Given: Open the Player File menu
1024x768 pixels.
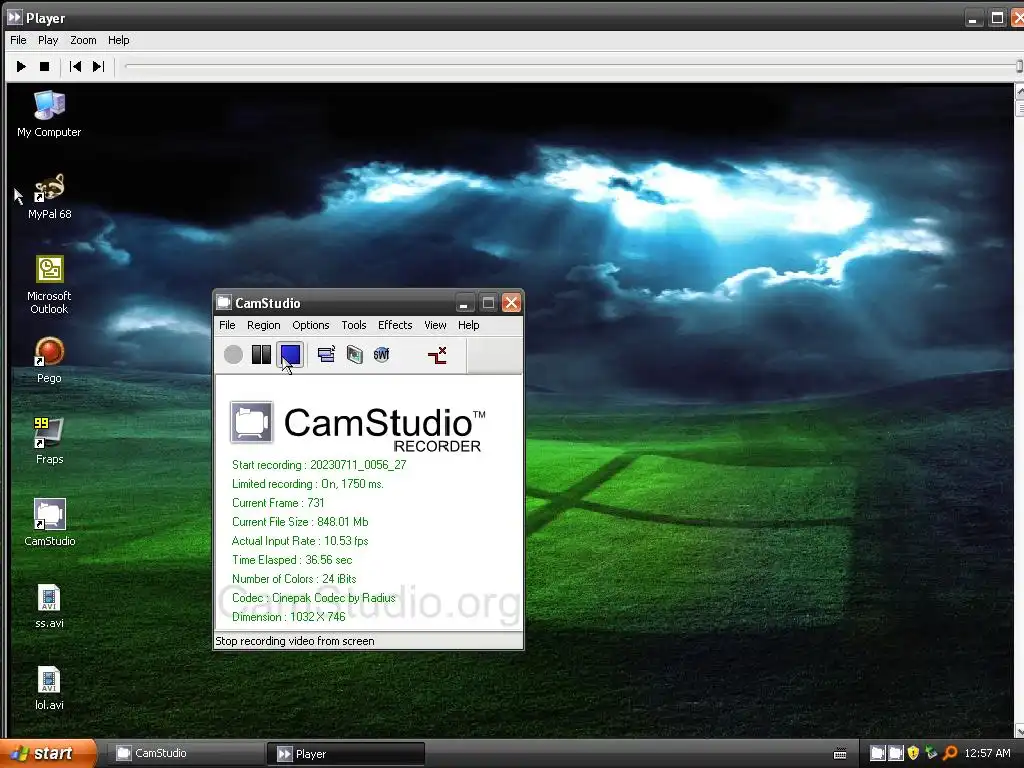Looking at the screenshot, I should pyautogui.click(x=18, y=40).
